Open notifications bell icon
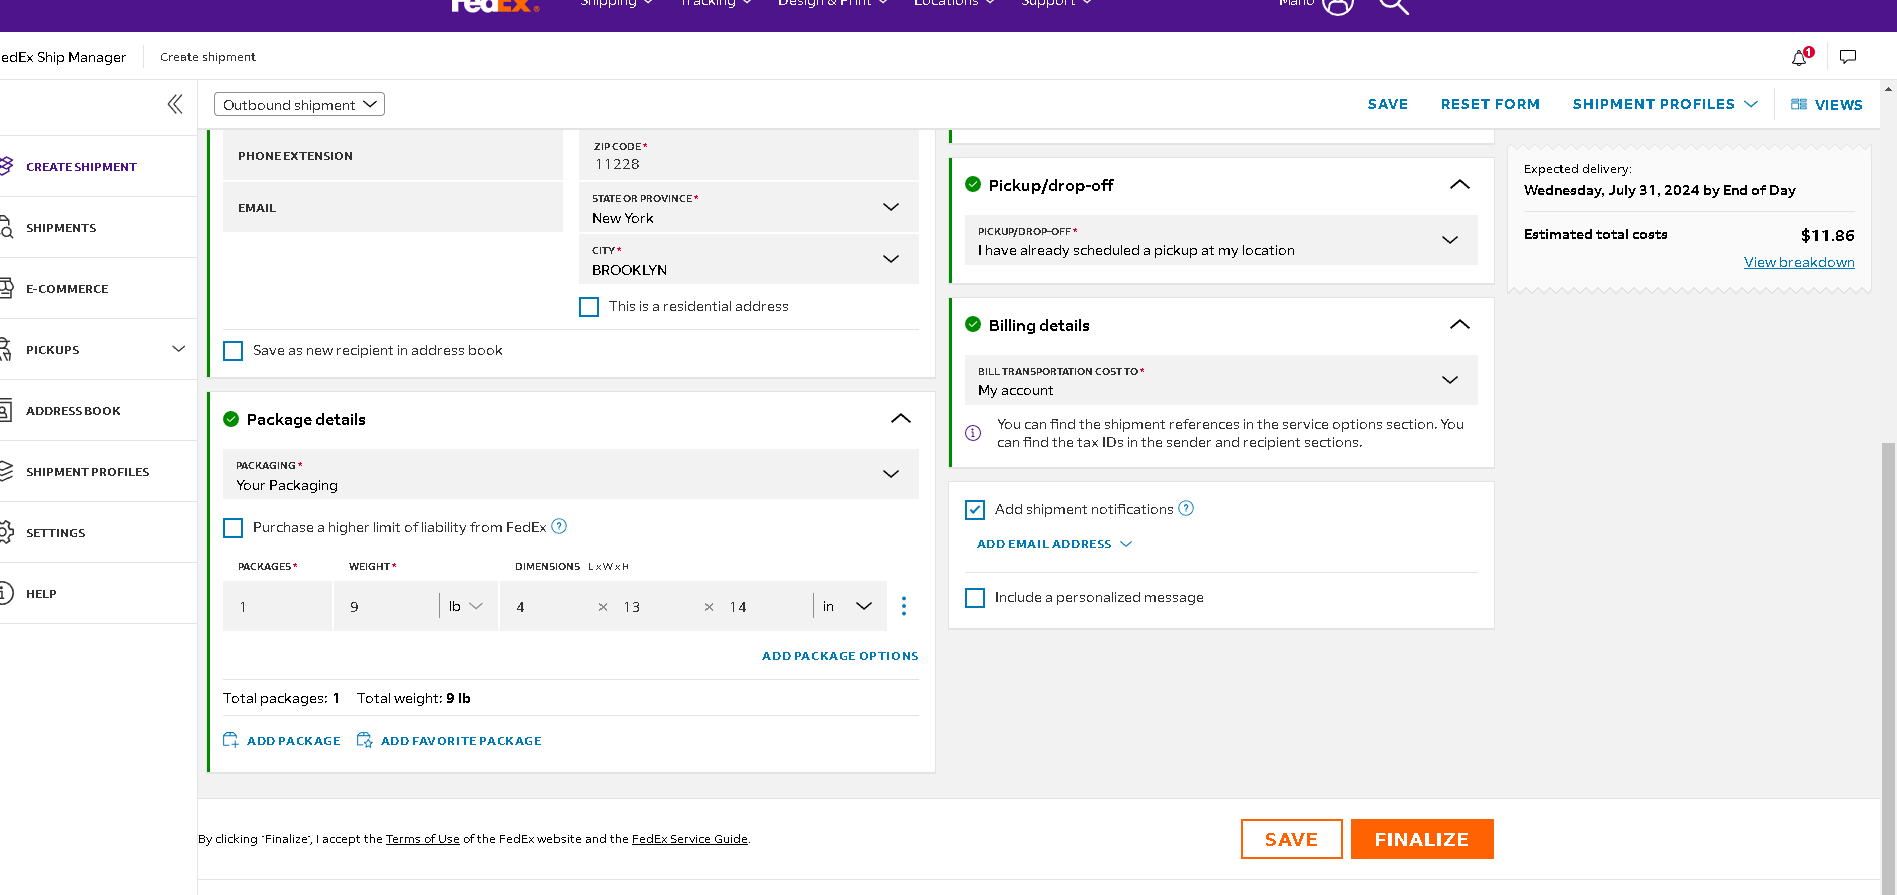The height and width of the screenshot is (895, 1897). (x=1801, y=57)
